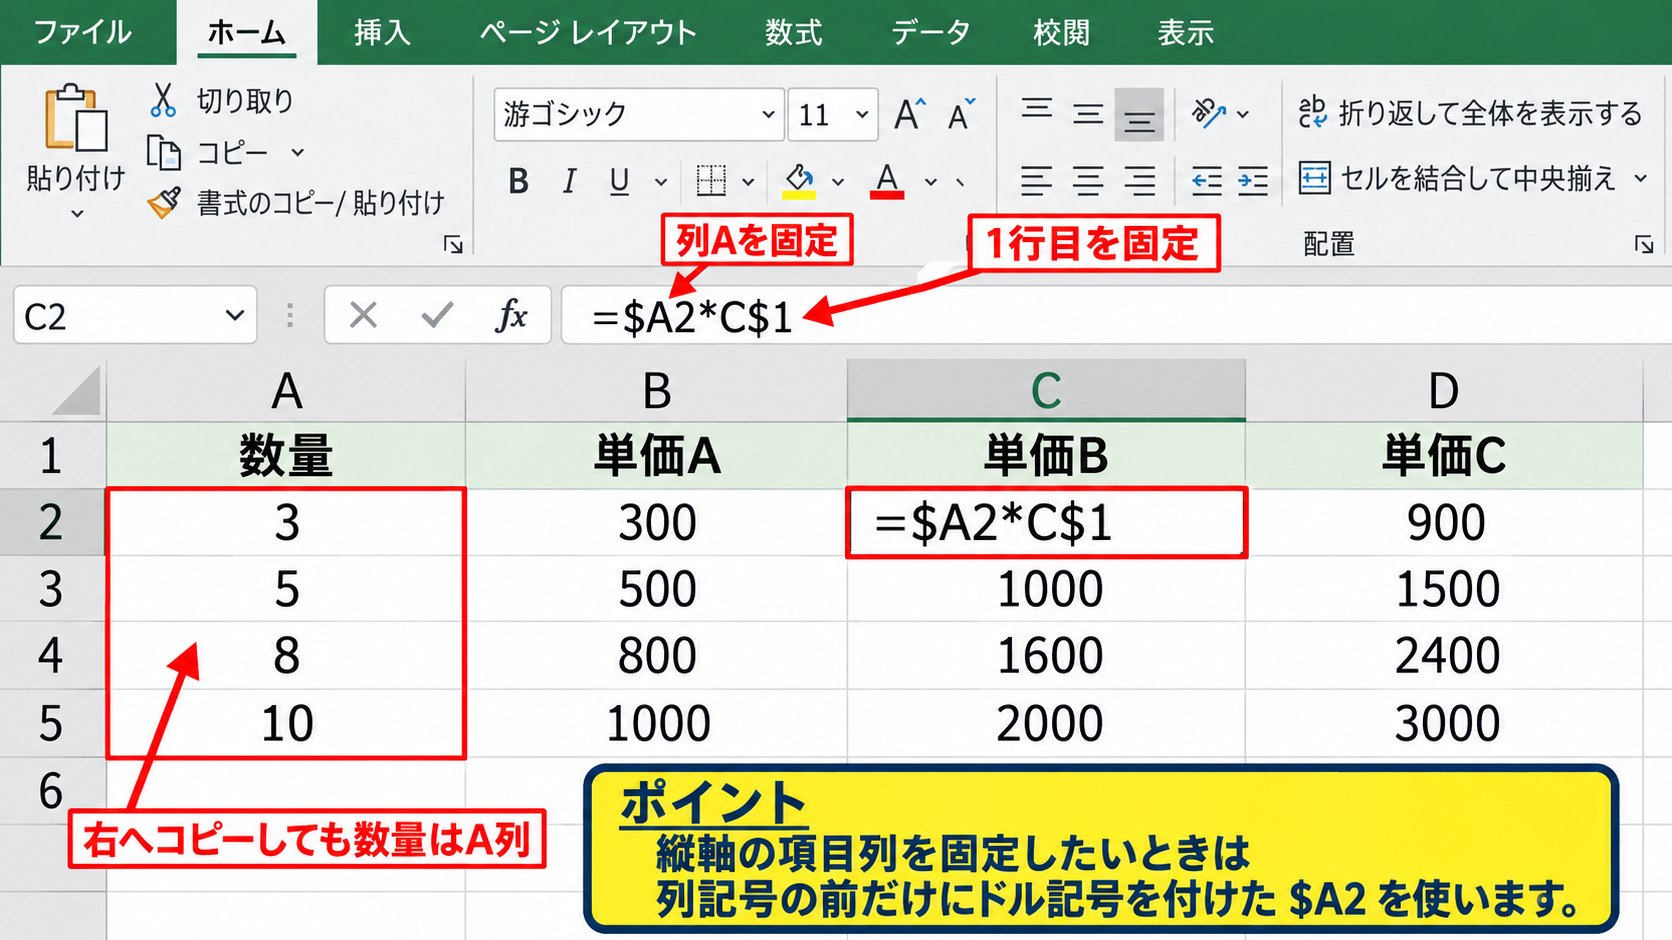Viewport: 1672px width, 940px height.
Task: Align cell text left
Action: 1036,181
